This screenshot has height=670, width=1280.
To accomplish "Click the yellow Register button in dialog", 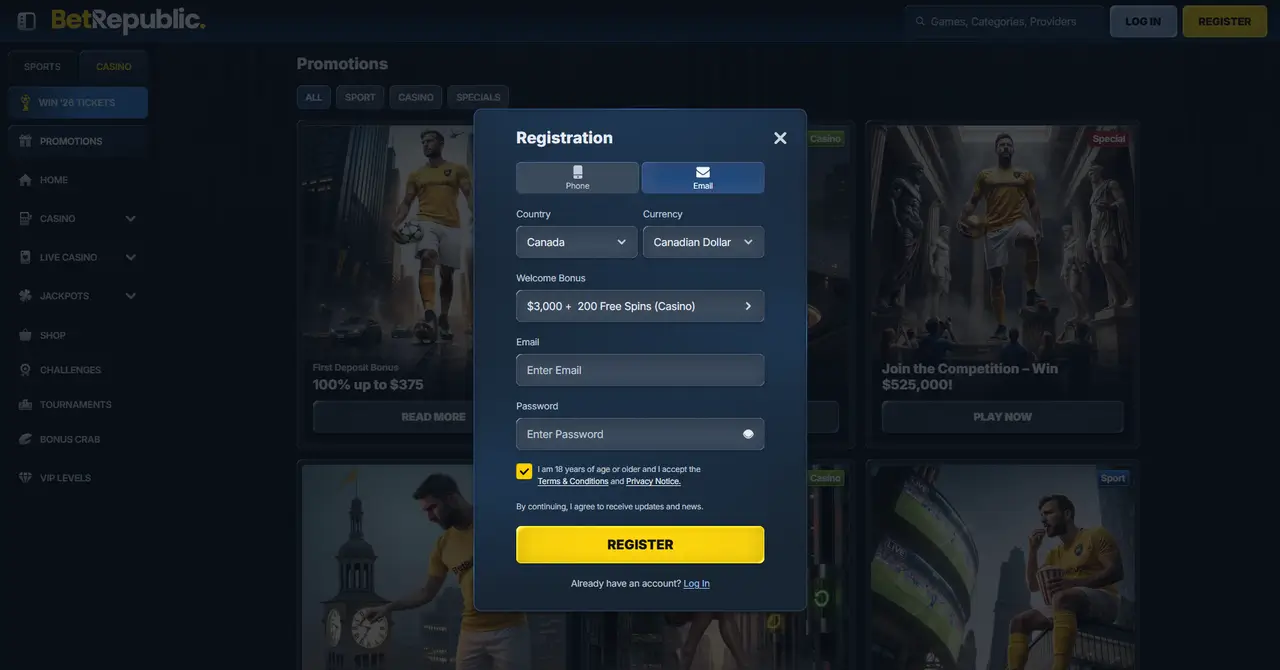I will (x=640, y=545).
